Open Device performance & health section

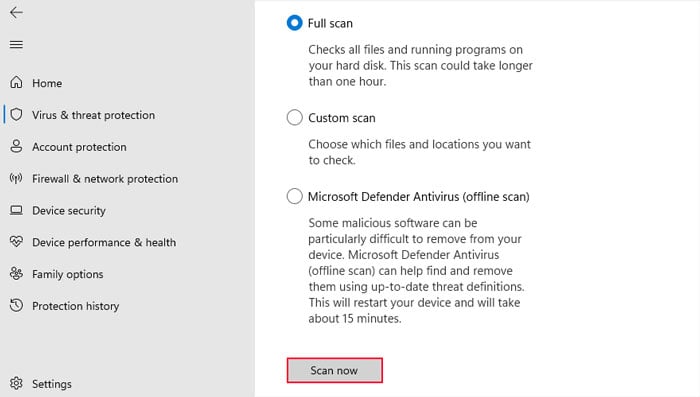click(x=104, y=242)
